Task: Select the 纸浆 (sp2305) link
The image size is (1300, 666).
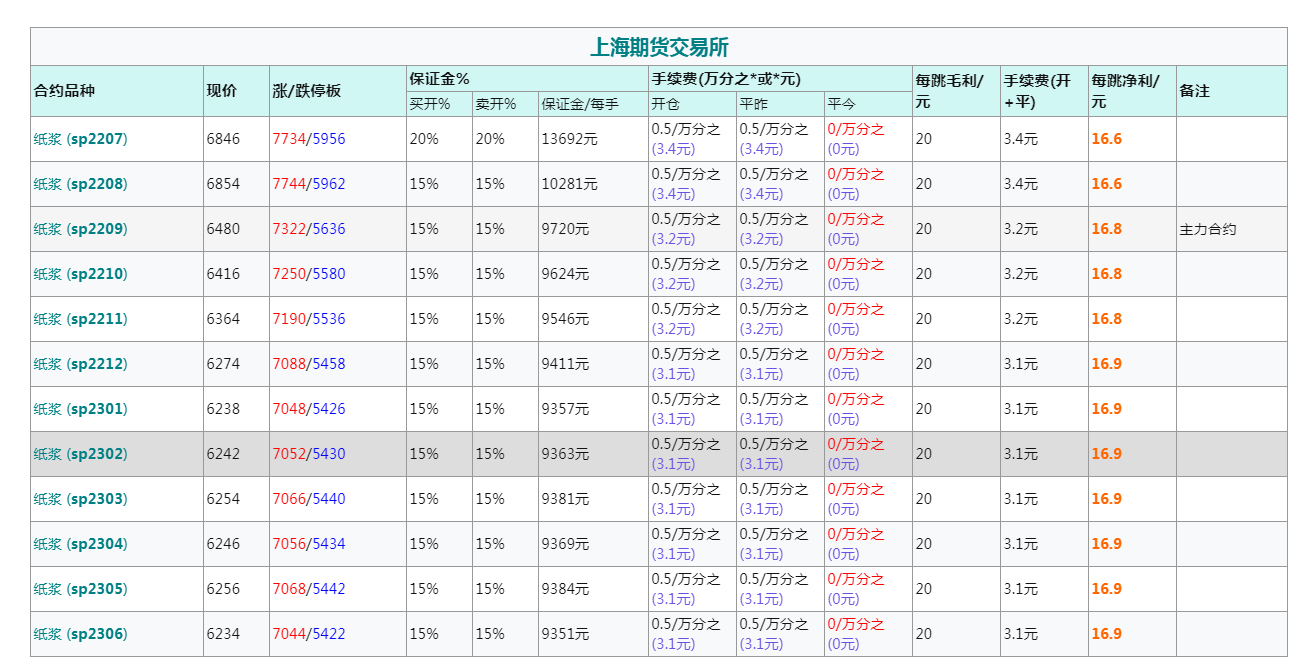Action: click(81, 589)
